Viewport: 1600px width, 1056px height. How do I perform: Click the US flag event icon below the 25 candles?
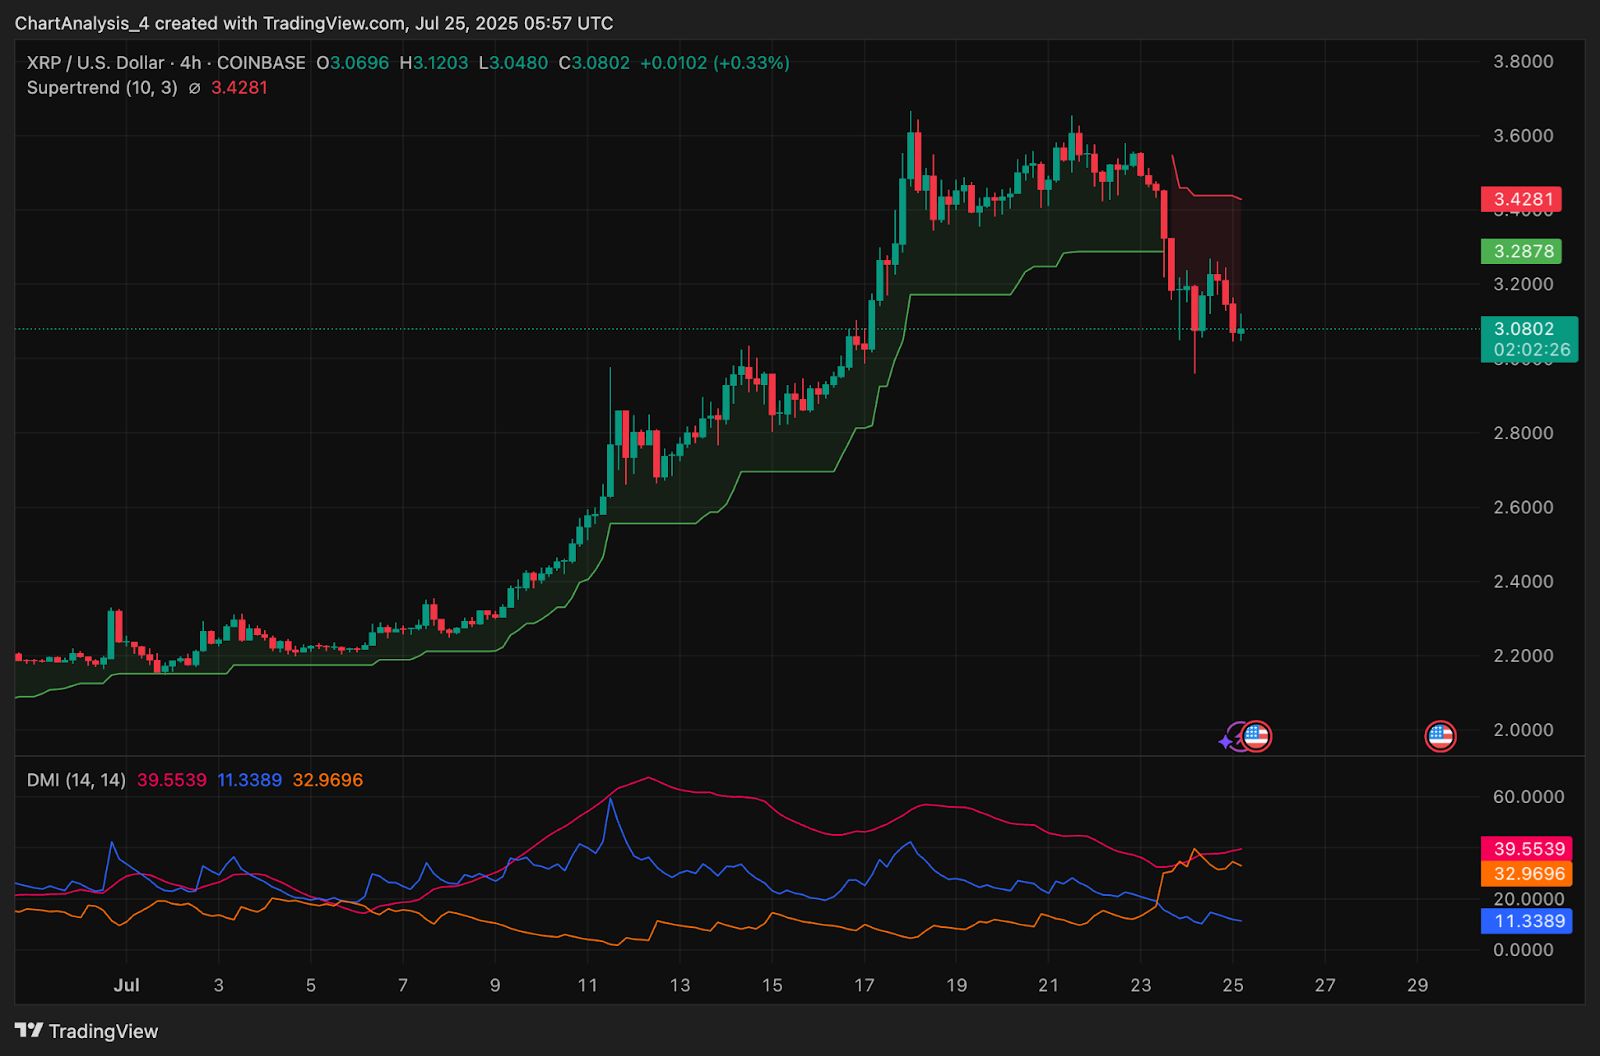pyautogui.click(x=1256, y=737)
